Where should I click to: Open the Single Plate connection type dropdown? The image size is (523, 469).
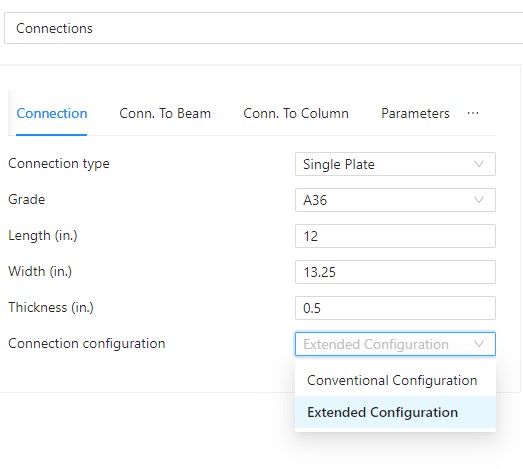click(x=395, y=164)
